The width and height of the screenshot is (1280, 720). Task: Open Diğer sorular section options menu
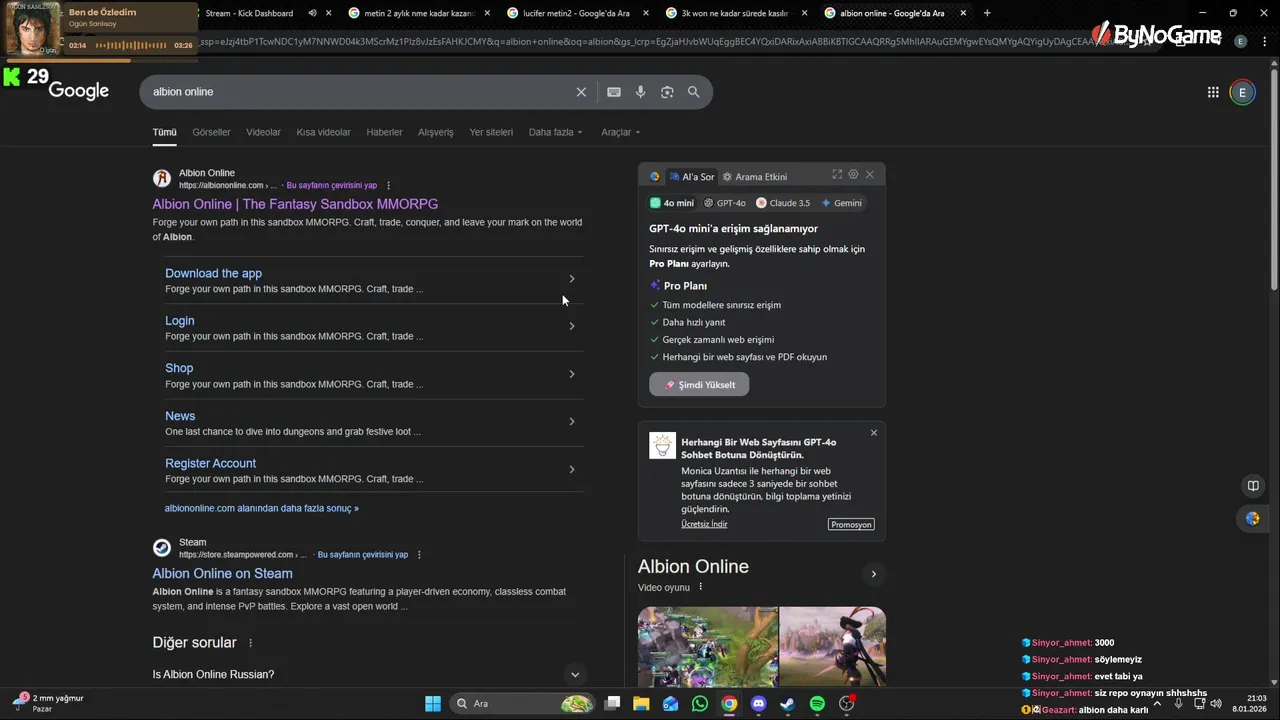click(x=251, y=643)
